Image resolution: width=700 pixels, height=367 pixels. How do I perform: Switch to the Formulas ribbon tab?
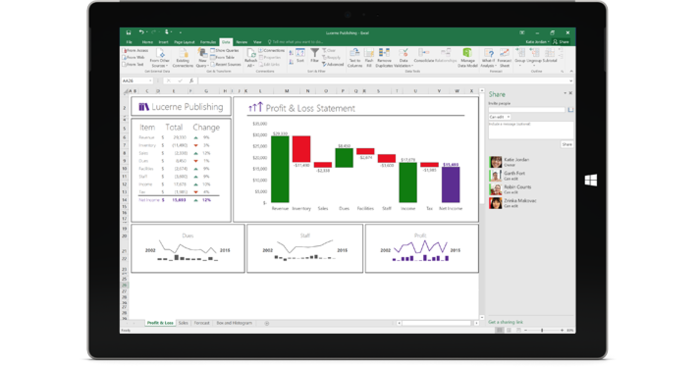(x=208, y=42)
